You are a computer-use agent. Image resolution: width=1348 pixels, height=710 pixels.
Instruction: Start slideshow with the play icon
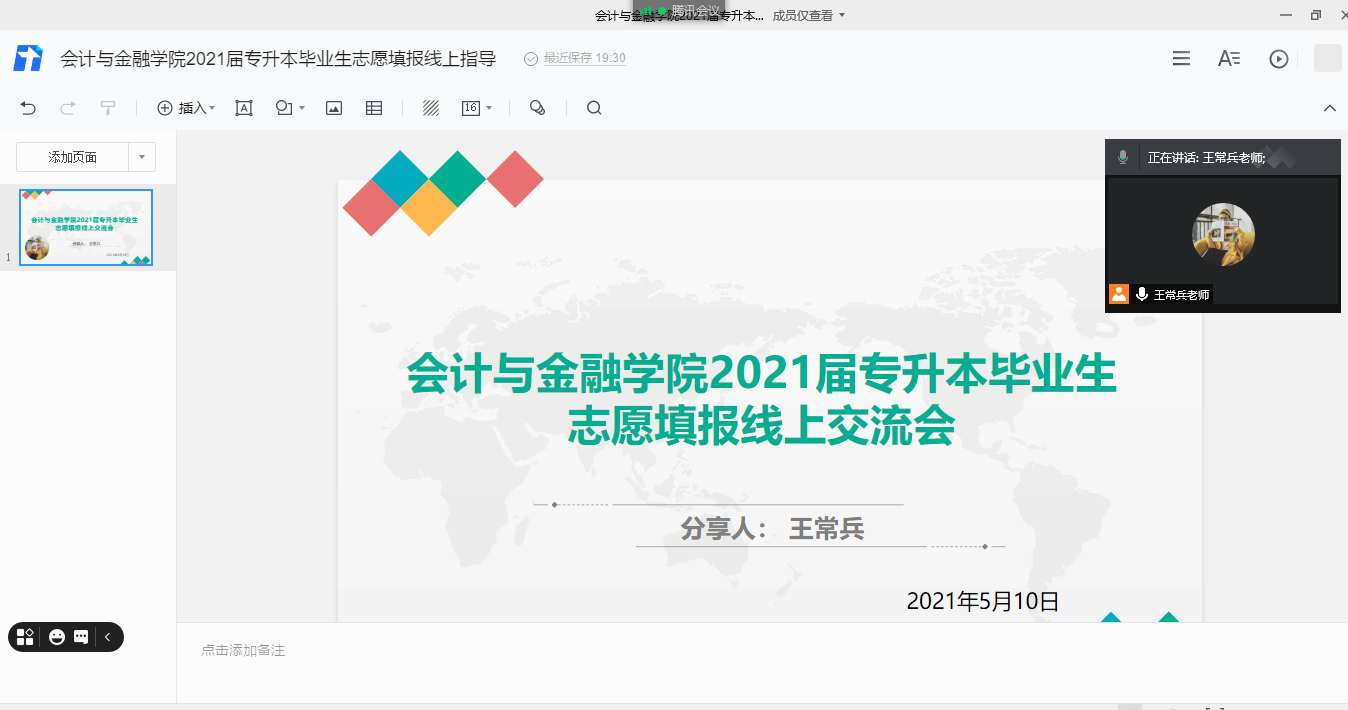[1278, 59]
